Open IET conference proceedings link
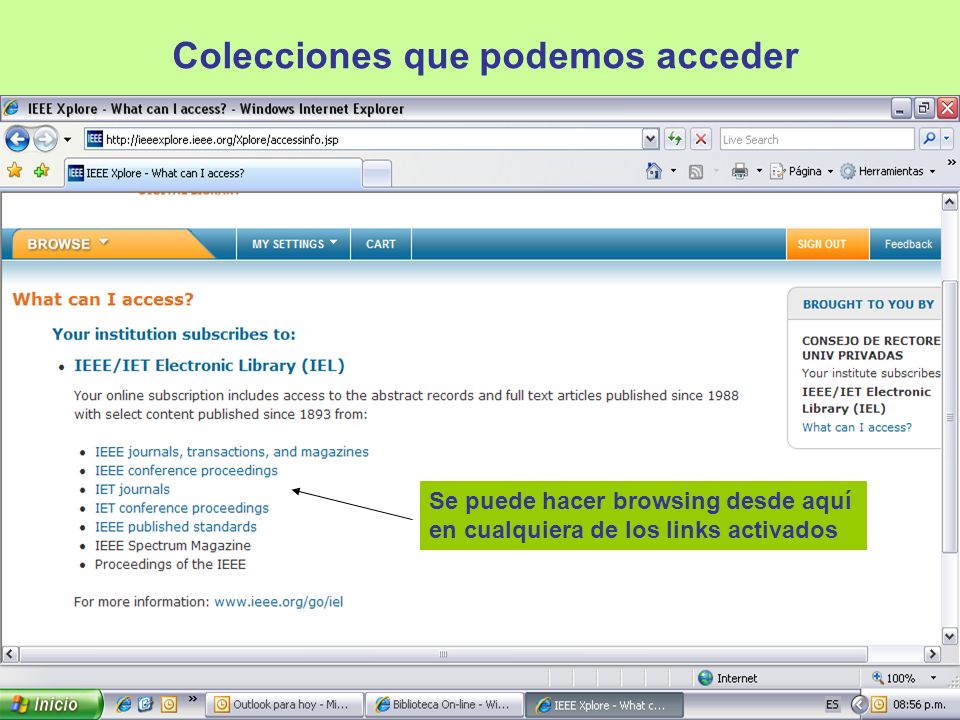Image resolution: width=960 pixels, height=720 pixels. tap(182, 508)
